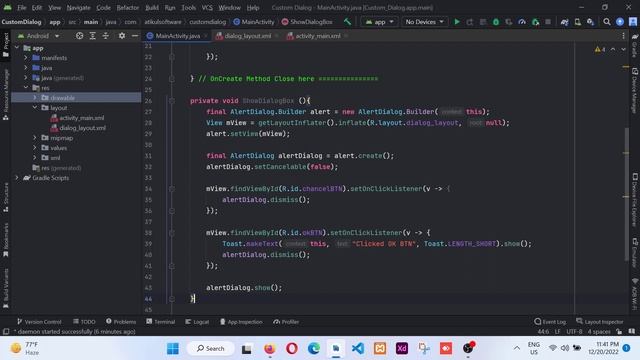The width and height of the screenshot is (640, 360).
Task: Toggle tool window quick access icon bottom-left
Action: tap(6, 331)
